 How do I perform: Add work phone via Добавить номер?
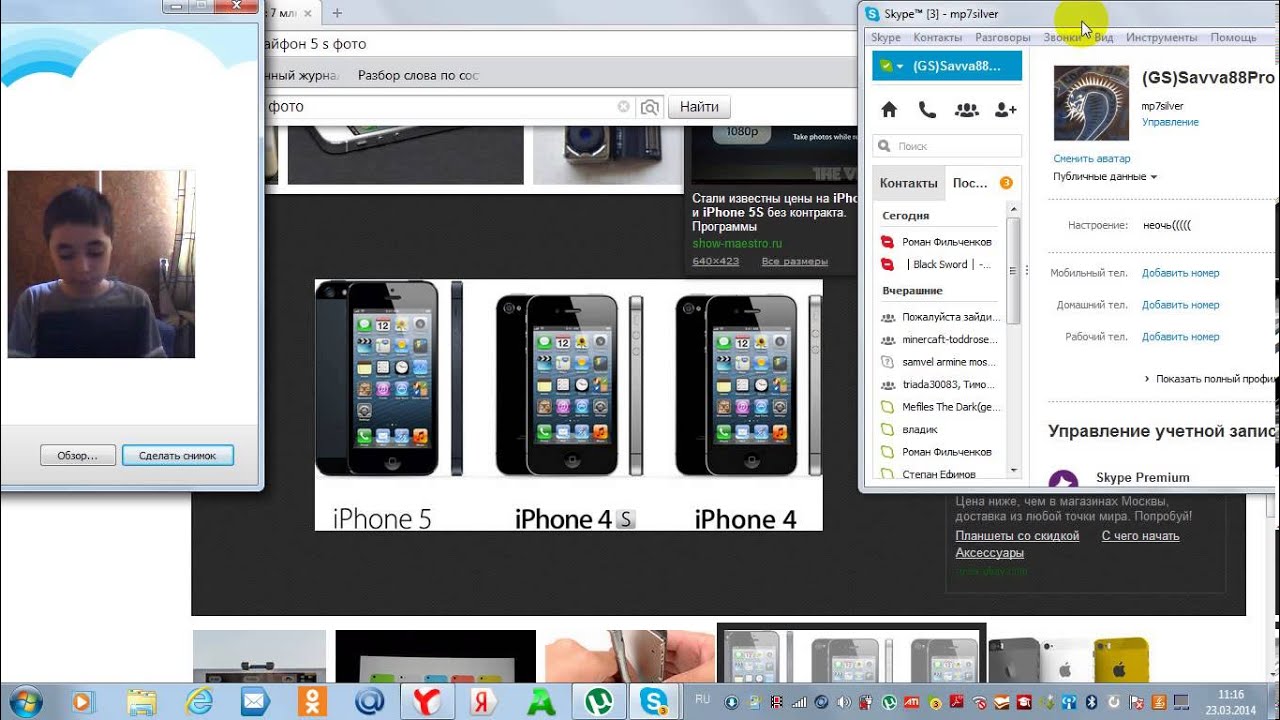(1181, 337)
